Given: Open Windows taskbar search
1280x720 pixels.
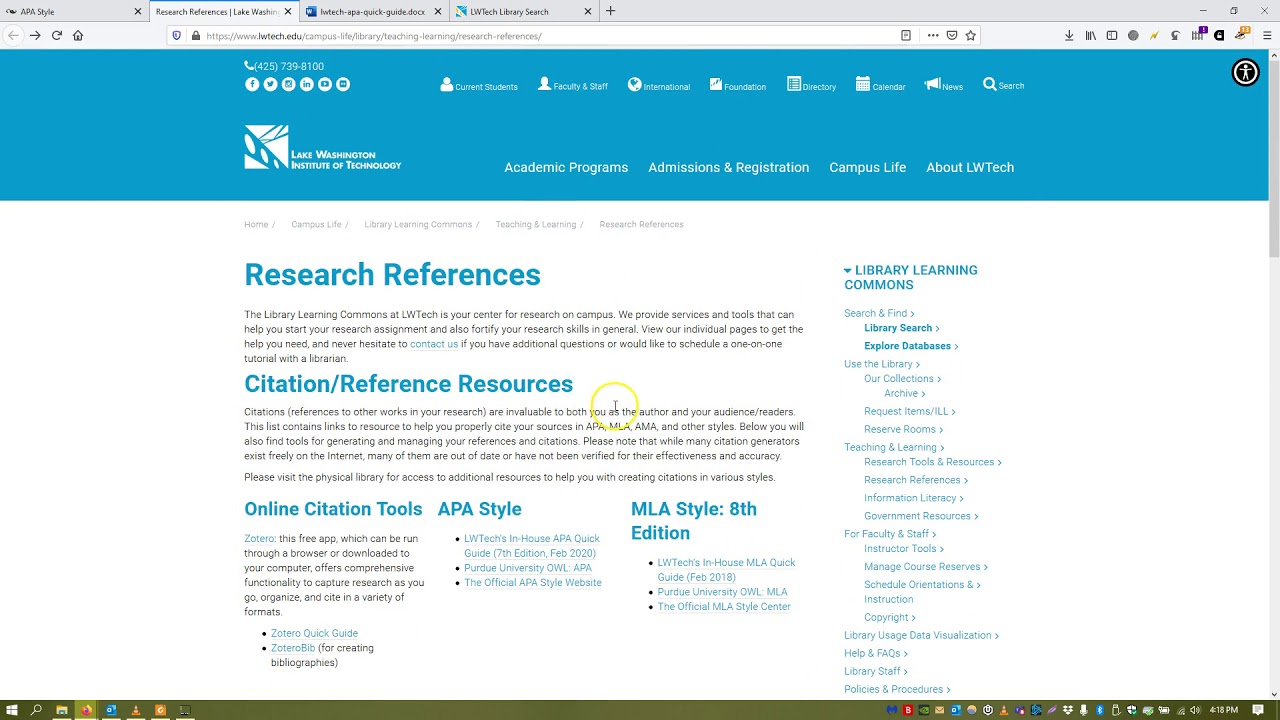Looking at the screenshot, I should (36, 710).
